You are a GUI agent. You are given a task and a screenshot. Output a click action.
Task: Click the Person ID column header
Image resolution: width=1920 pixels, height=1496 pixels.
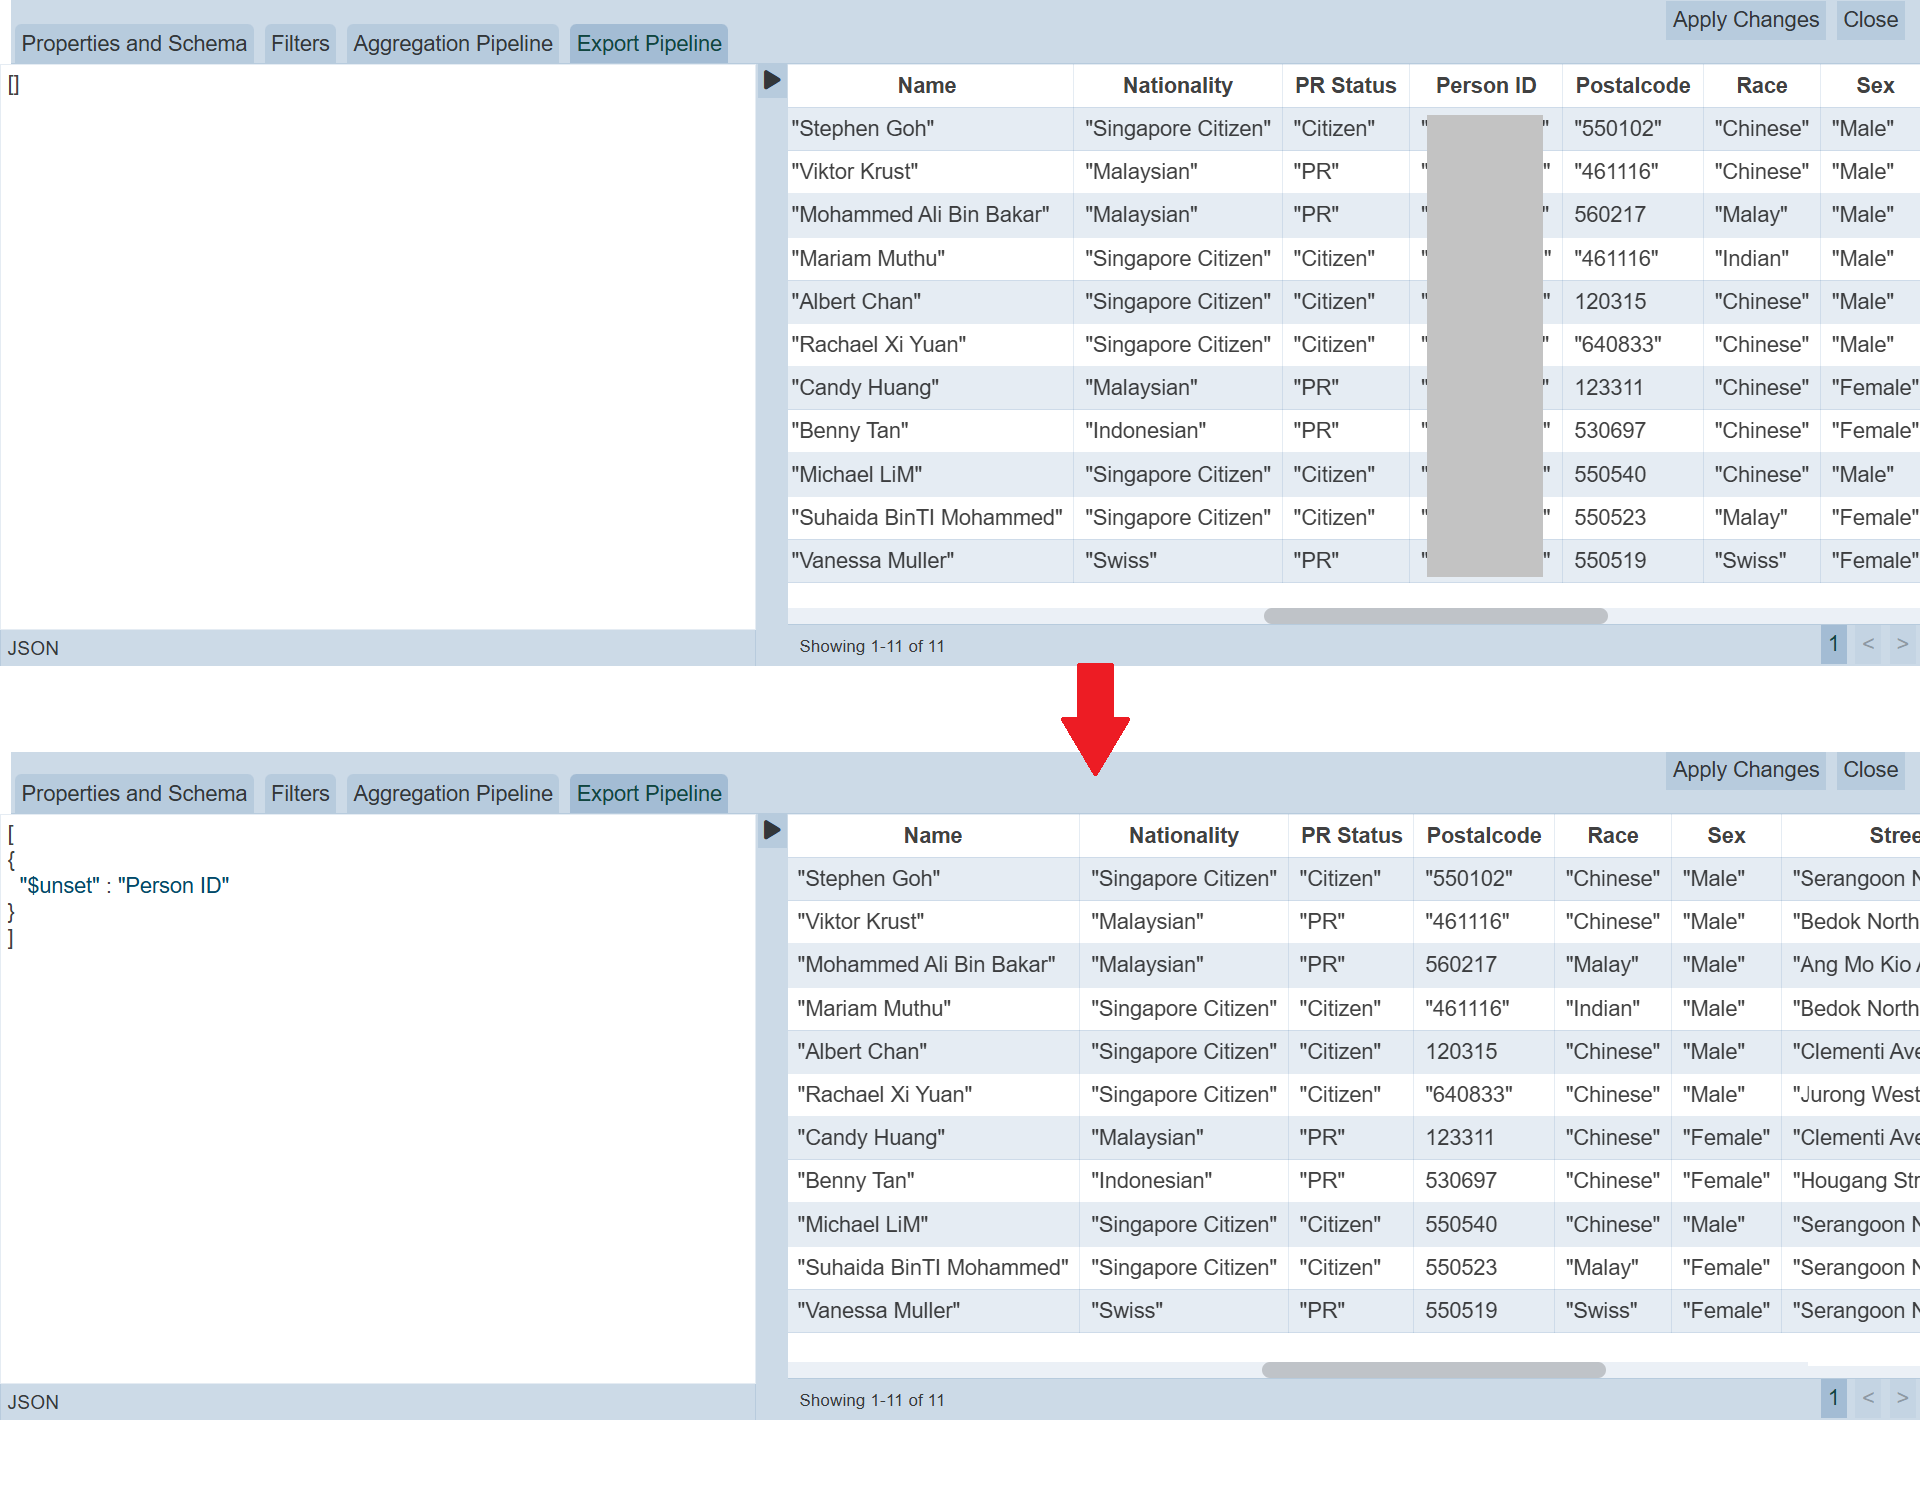pos(1485,86)
